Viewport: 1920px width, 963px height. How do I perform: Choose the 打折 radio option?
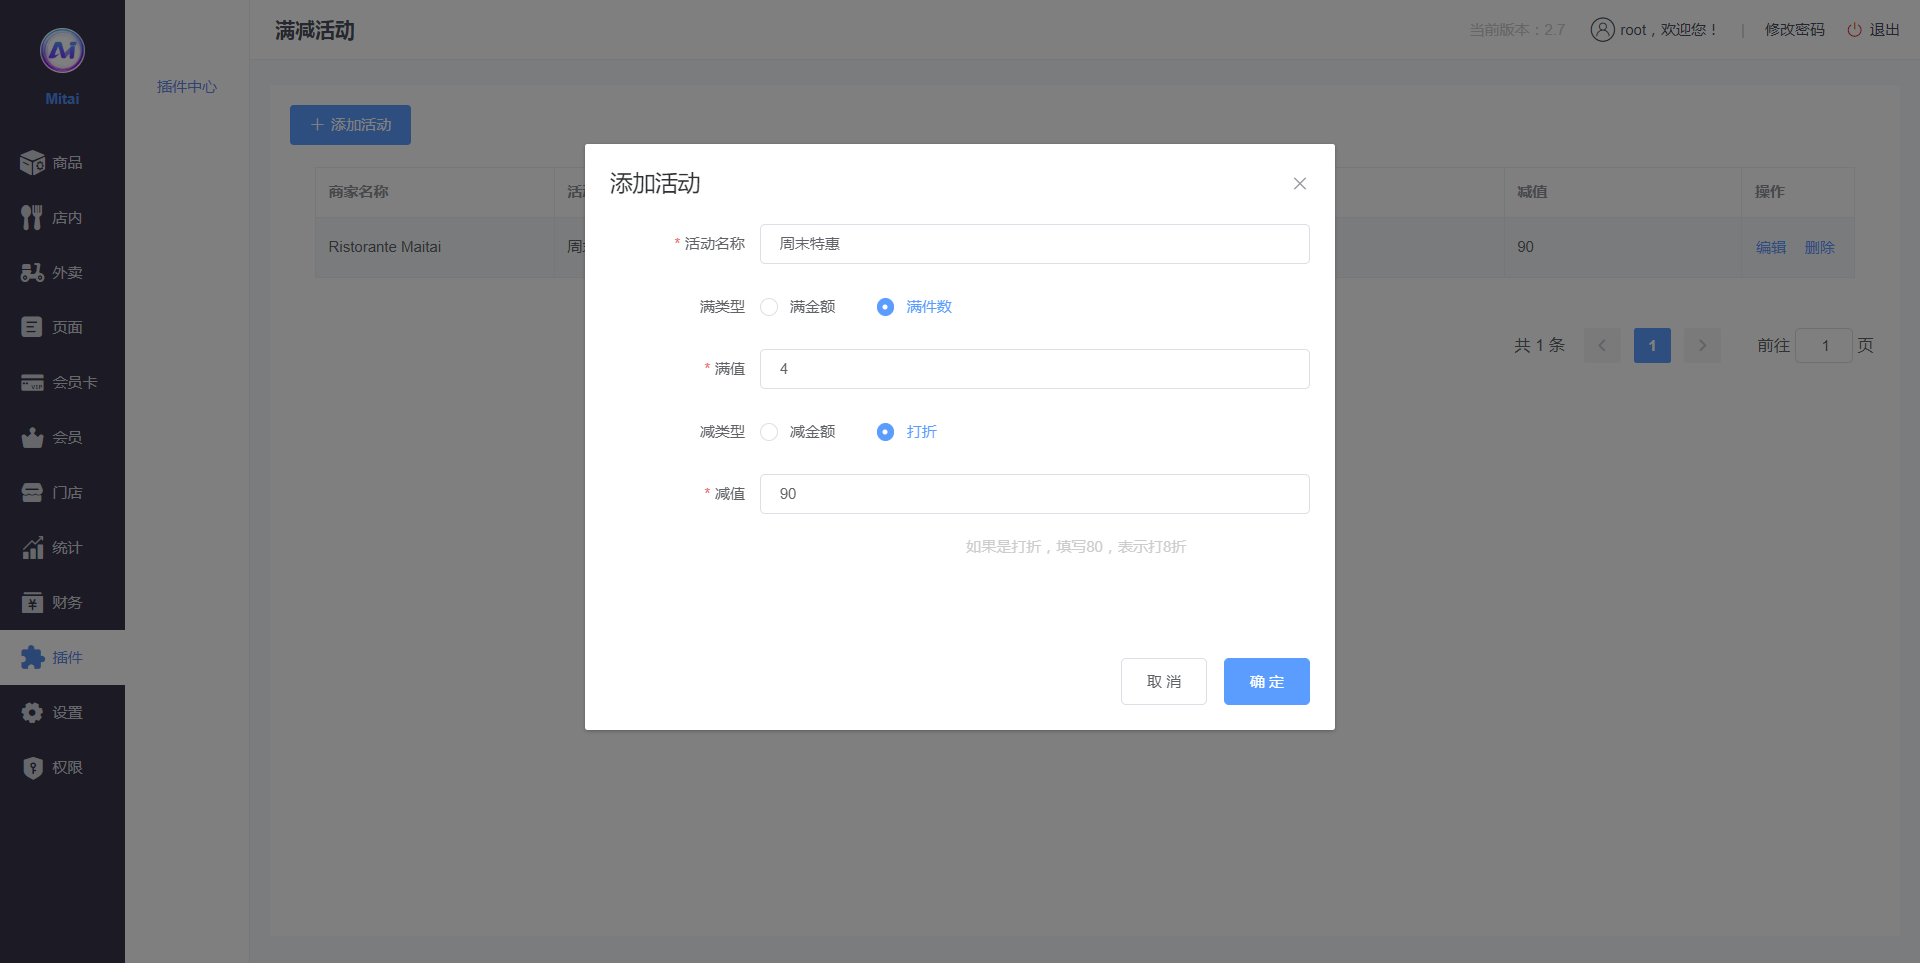point(885,432)
